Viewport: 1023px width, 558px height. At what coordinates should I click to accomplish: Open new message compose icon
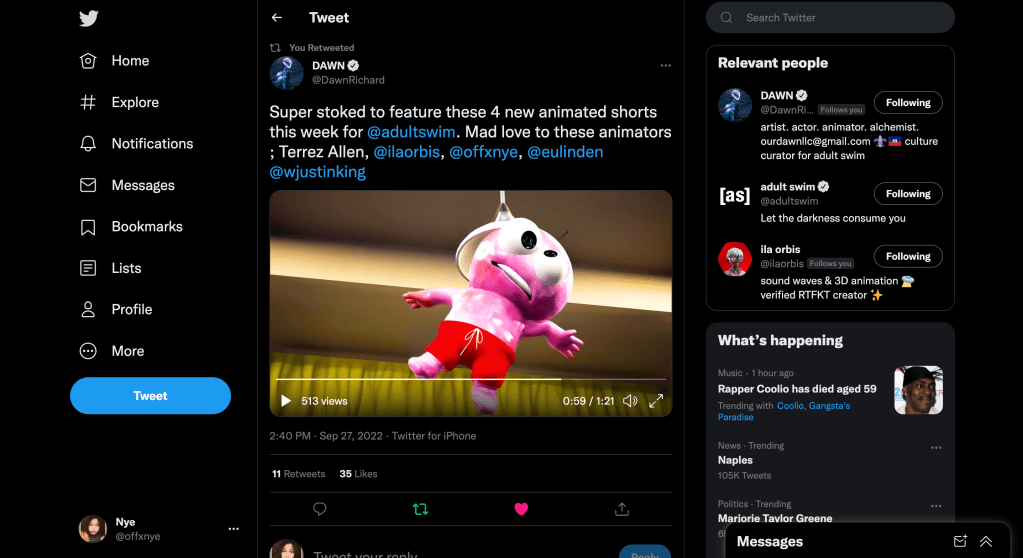[960, 541]
